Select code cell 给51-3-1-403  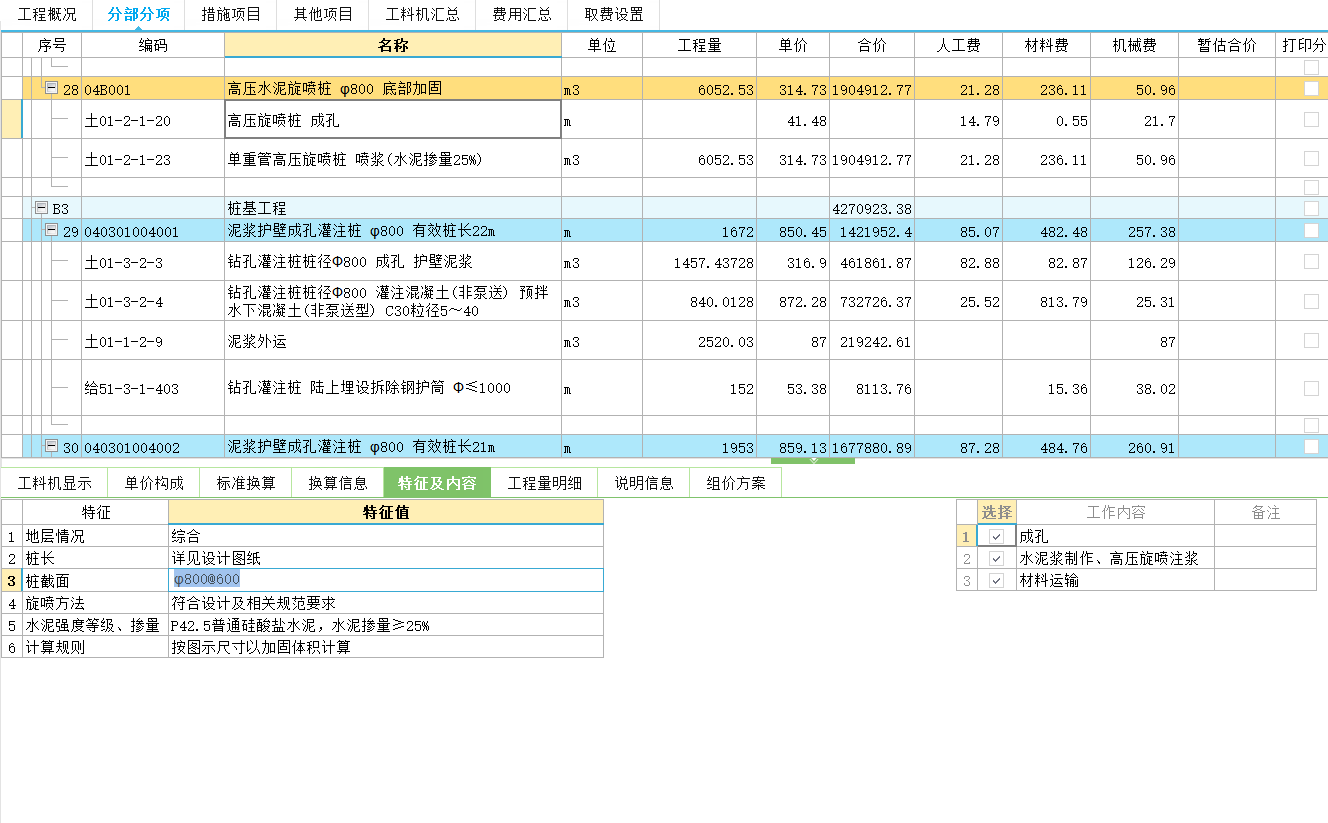(x=153, y=388)
